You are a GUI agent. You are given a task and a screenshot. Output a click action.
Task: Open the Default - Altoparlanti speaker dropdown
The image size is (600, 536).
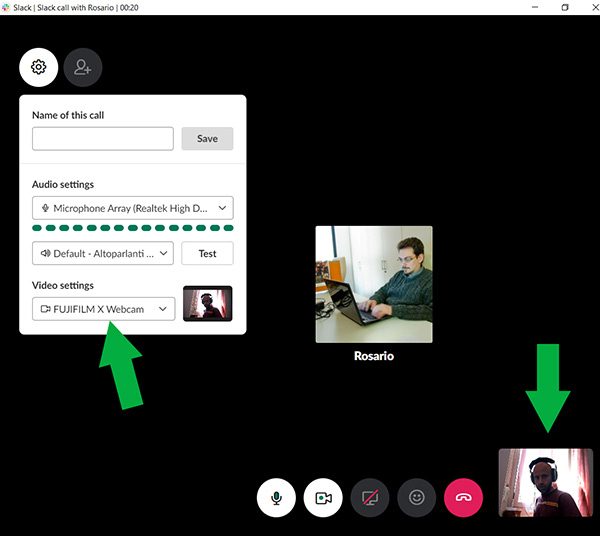pos(103,253)
